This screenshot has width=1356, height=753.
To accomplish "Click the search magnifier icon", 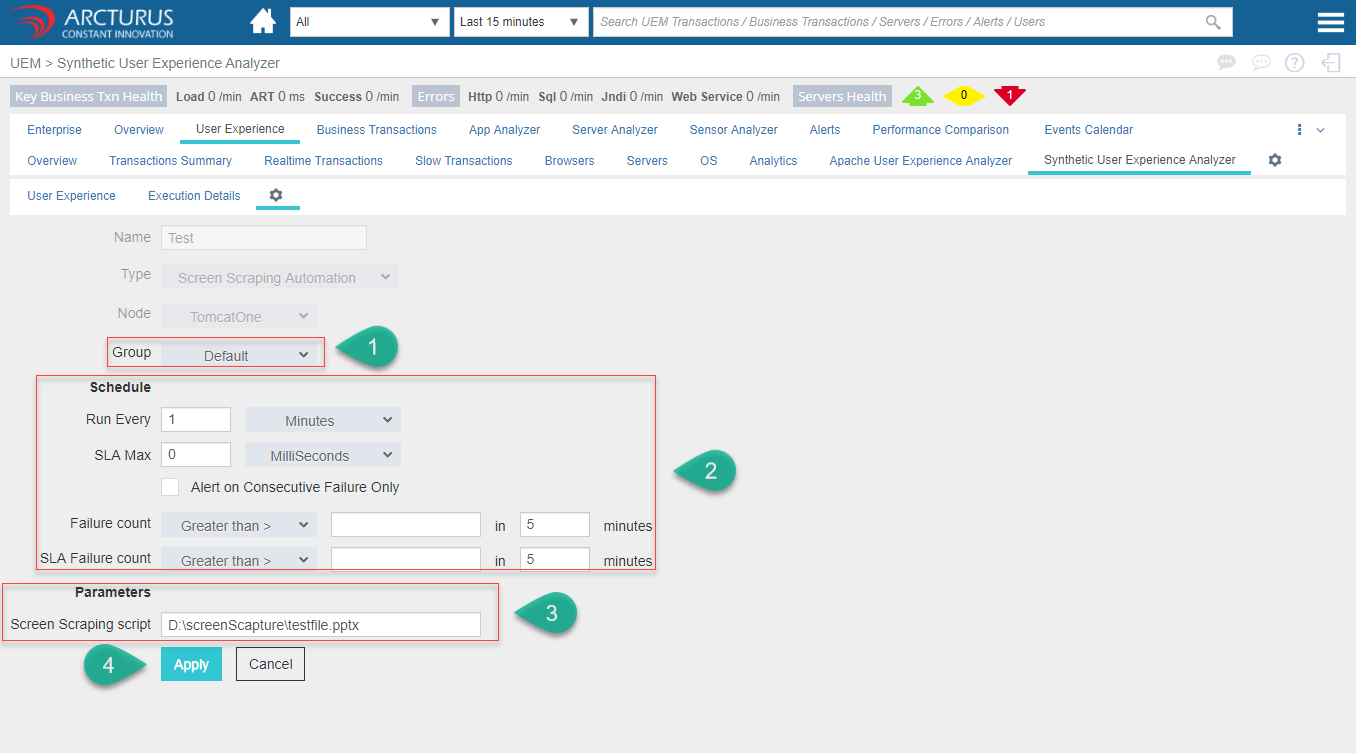I will point(1213,22).
